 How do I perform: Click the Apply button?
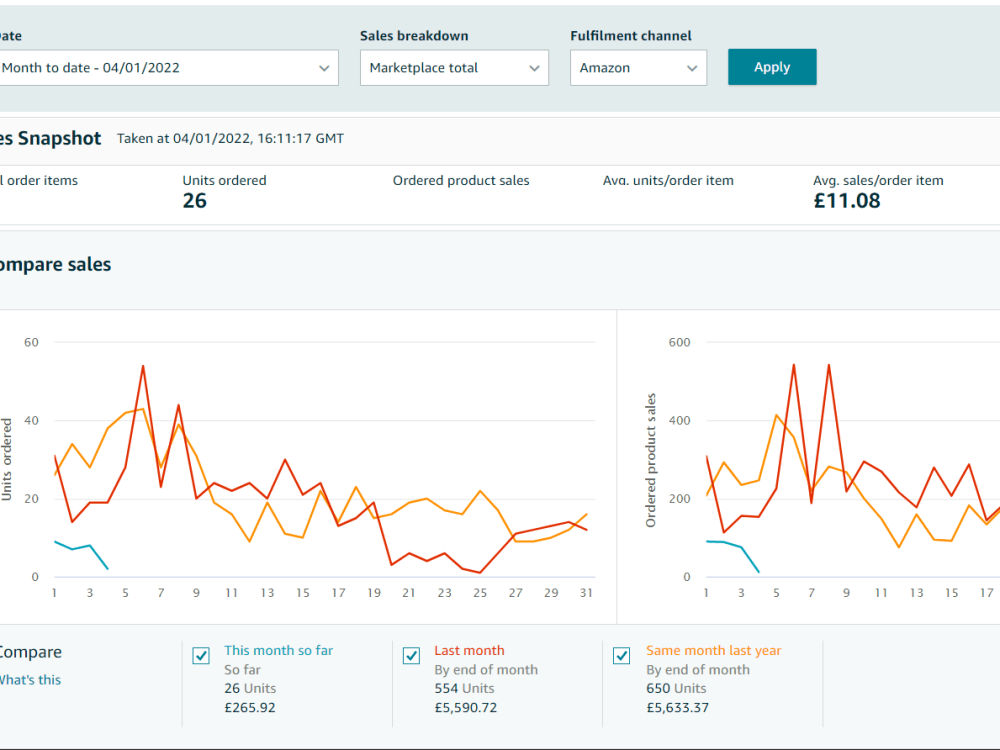tap(772, 67)
